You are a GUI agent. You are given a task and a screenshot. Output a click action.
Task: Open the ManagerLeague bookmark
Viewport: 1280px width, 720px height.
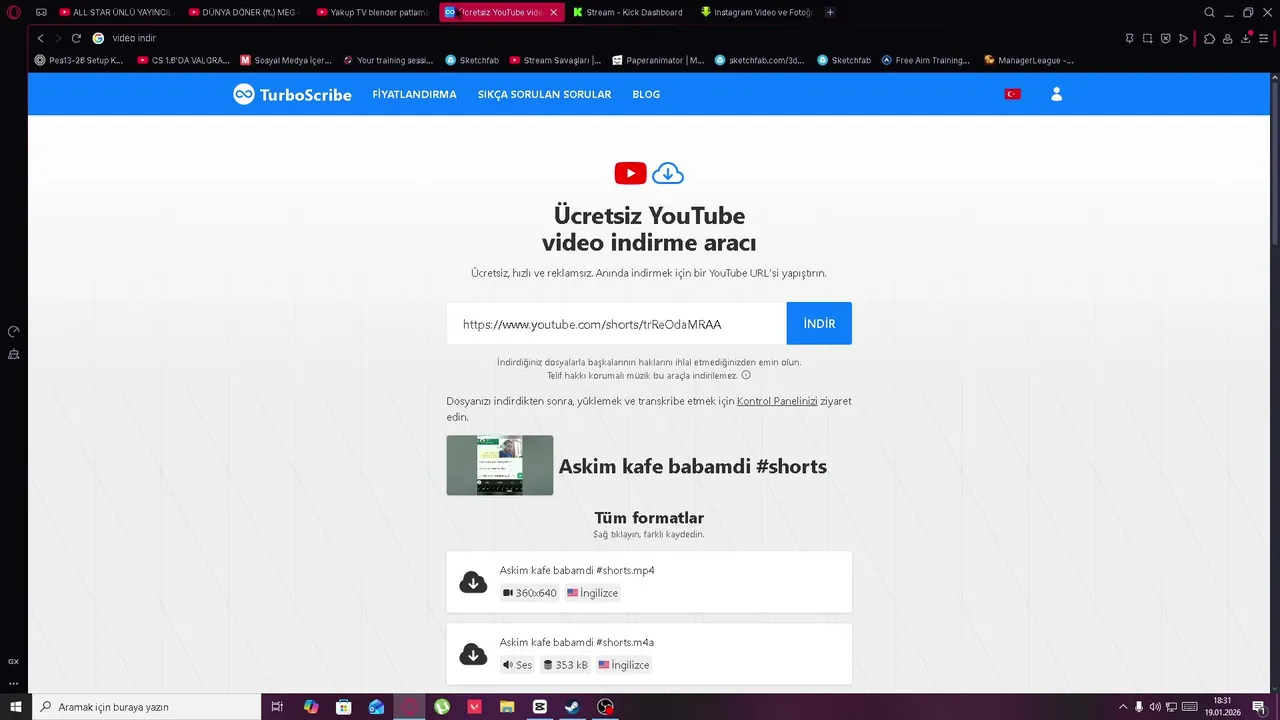point(1029,60)
